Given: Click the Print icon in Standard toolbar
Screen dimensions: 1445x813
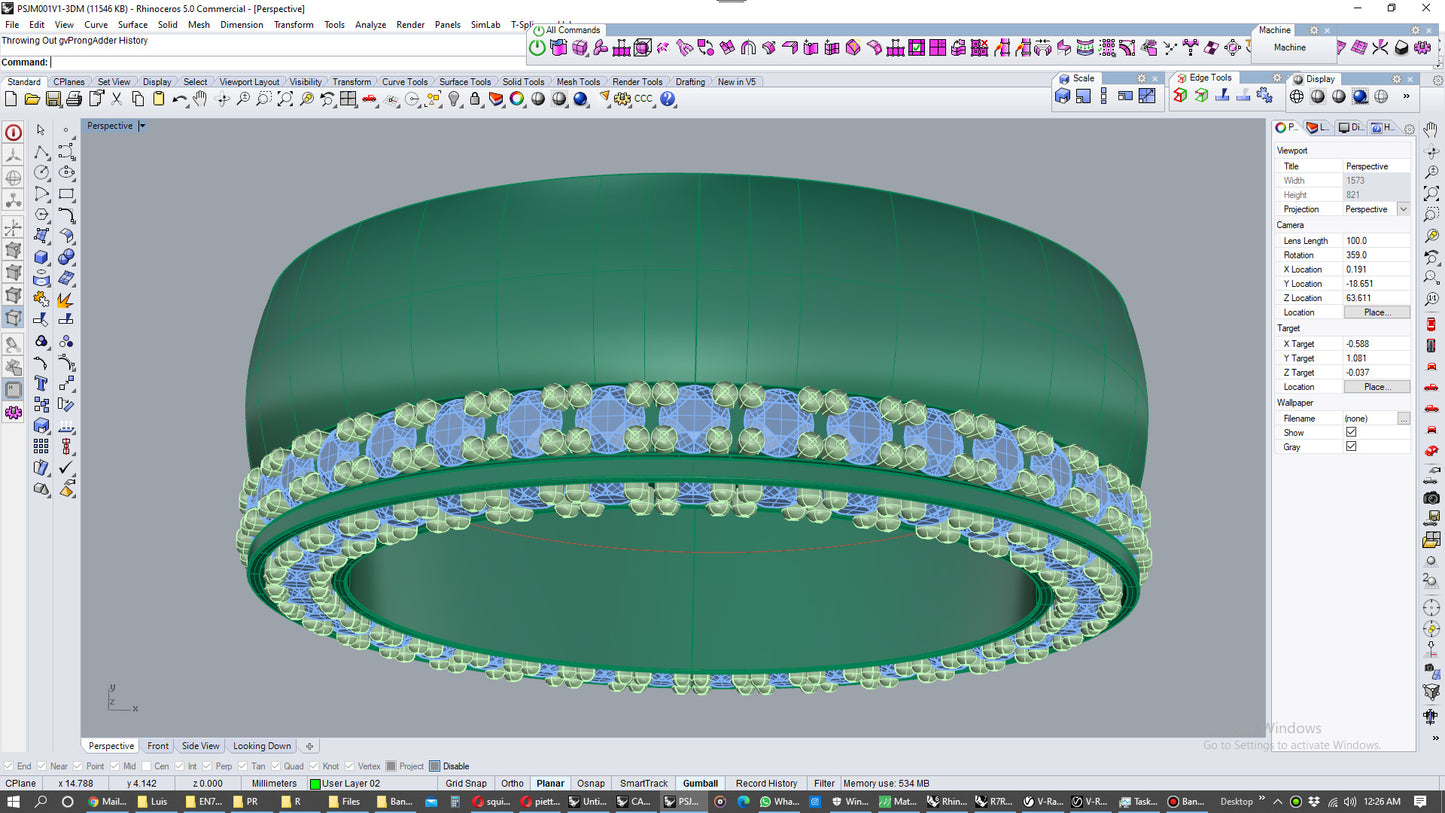Looking at the screenshot, I should [74, 99].
